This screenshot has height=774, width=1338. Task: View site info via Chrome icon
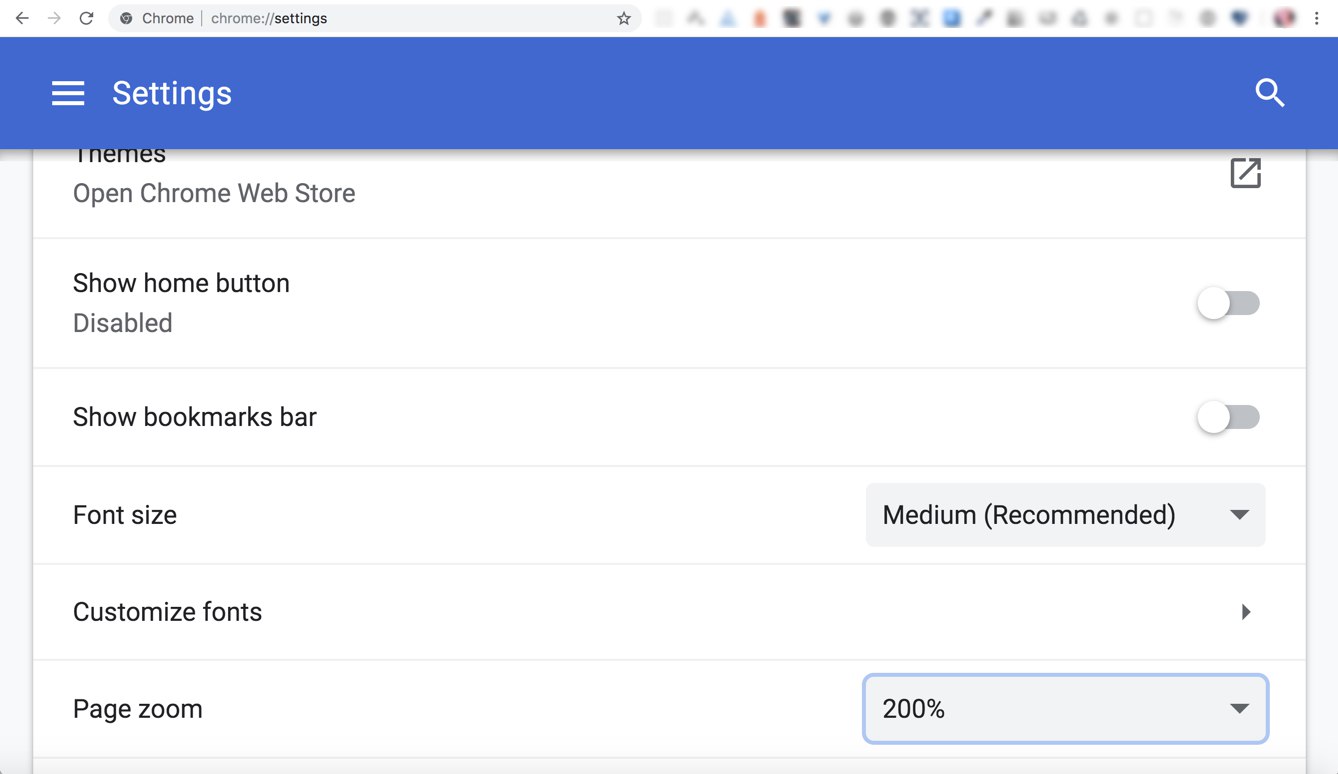(x=126, y=18)
